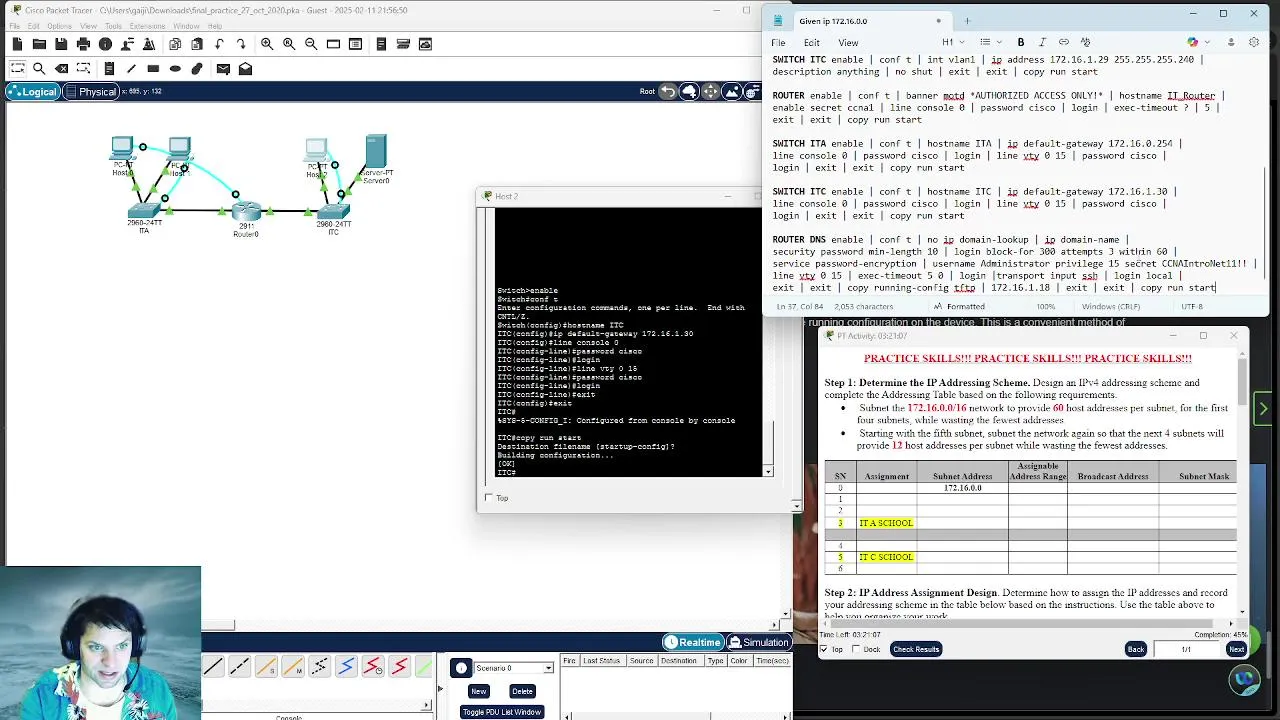
Task: Reset zoom on the workspace
Action: (289, 44)
